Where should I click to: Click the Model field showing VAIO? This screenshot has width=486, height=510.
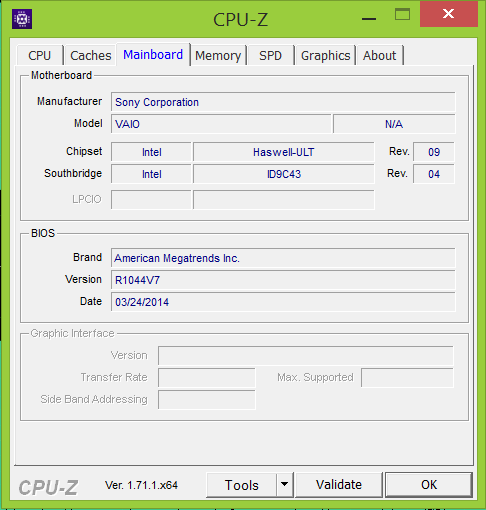click(221, 124)
